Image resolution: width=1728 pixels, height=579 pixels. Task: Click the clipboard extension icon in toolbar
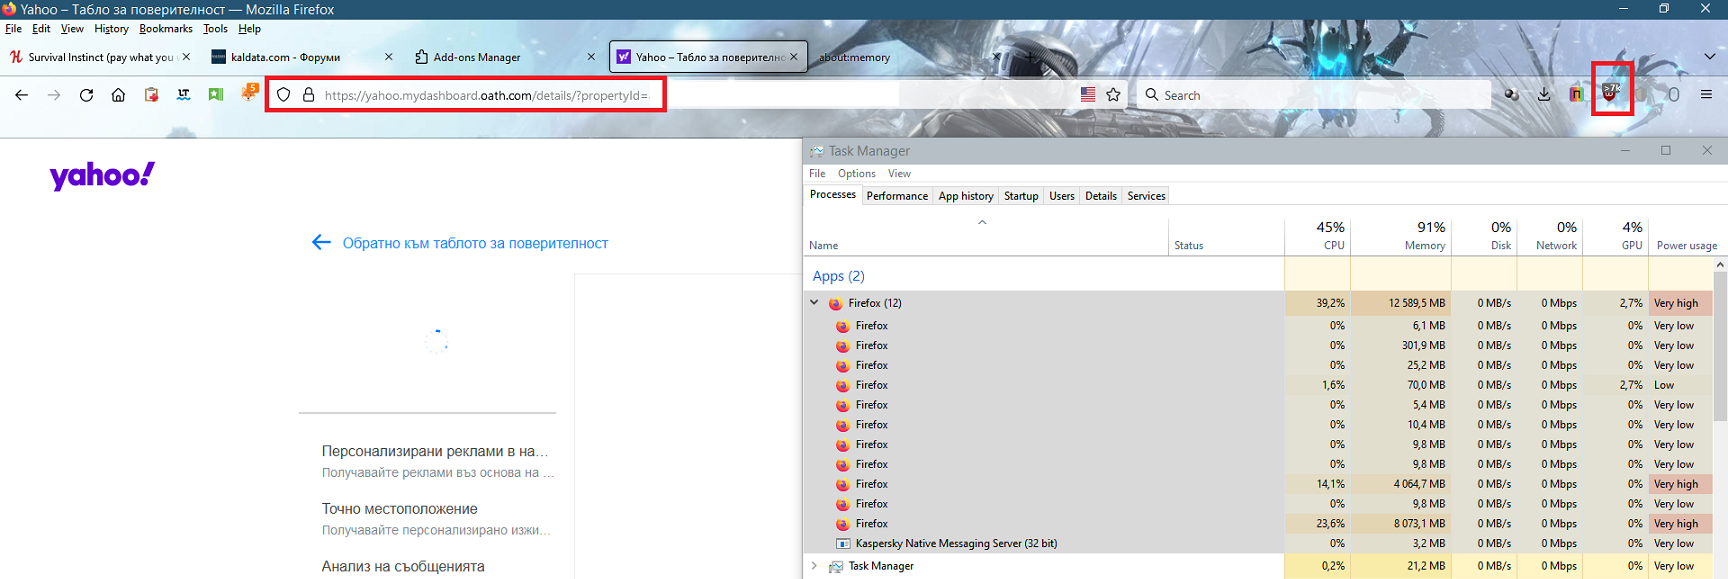tap(151, 95)
